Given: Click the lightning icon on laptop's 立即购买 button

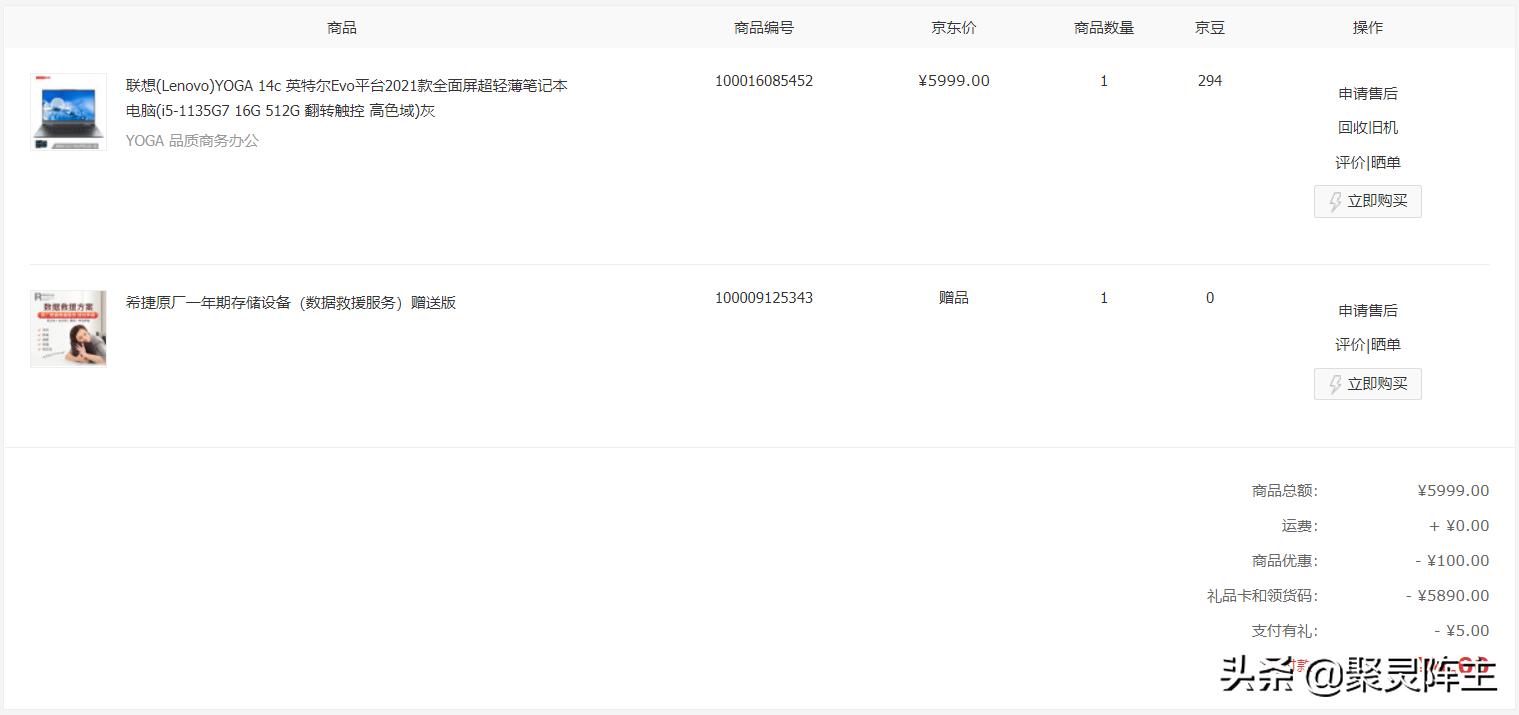Looking at the screenshot, I should tap(1336, 201).
